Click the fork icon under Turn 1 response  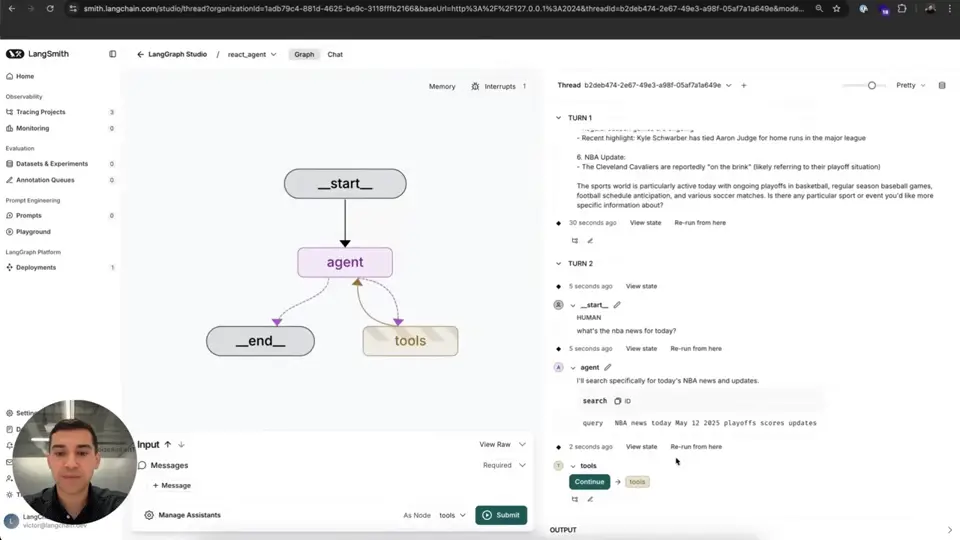click(575, 241)
